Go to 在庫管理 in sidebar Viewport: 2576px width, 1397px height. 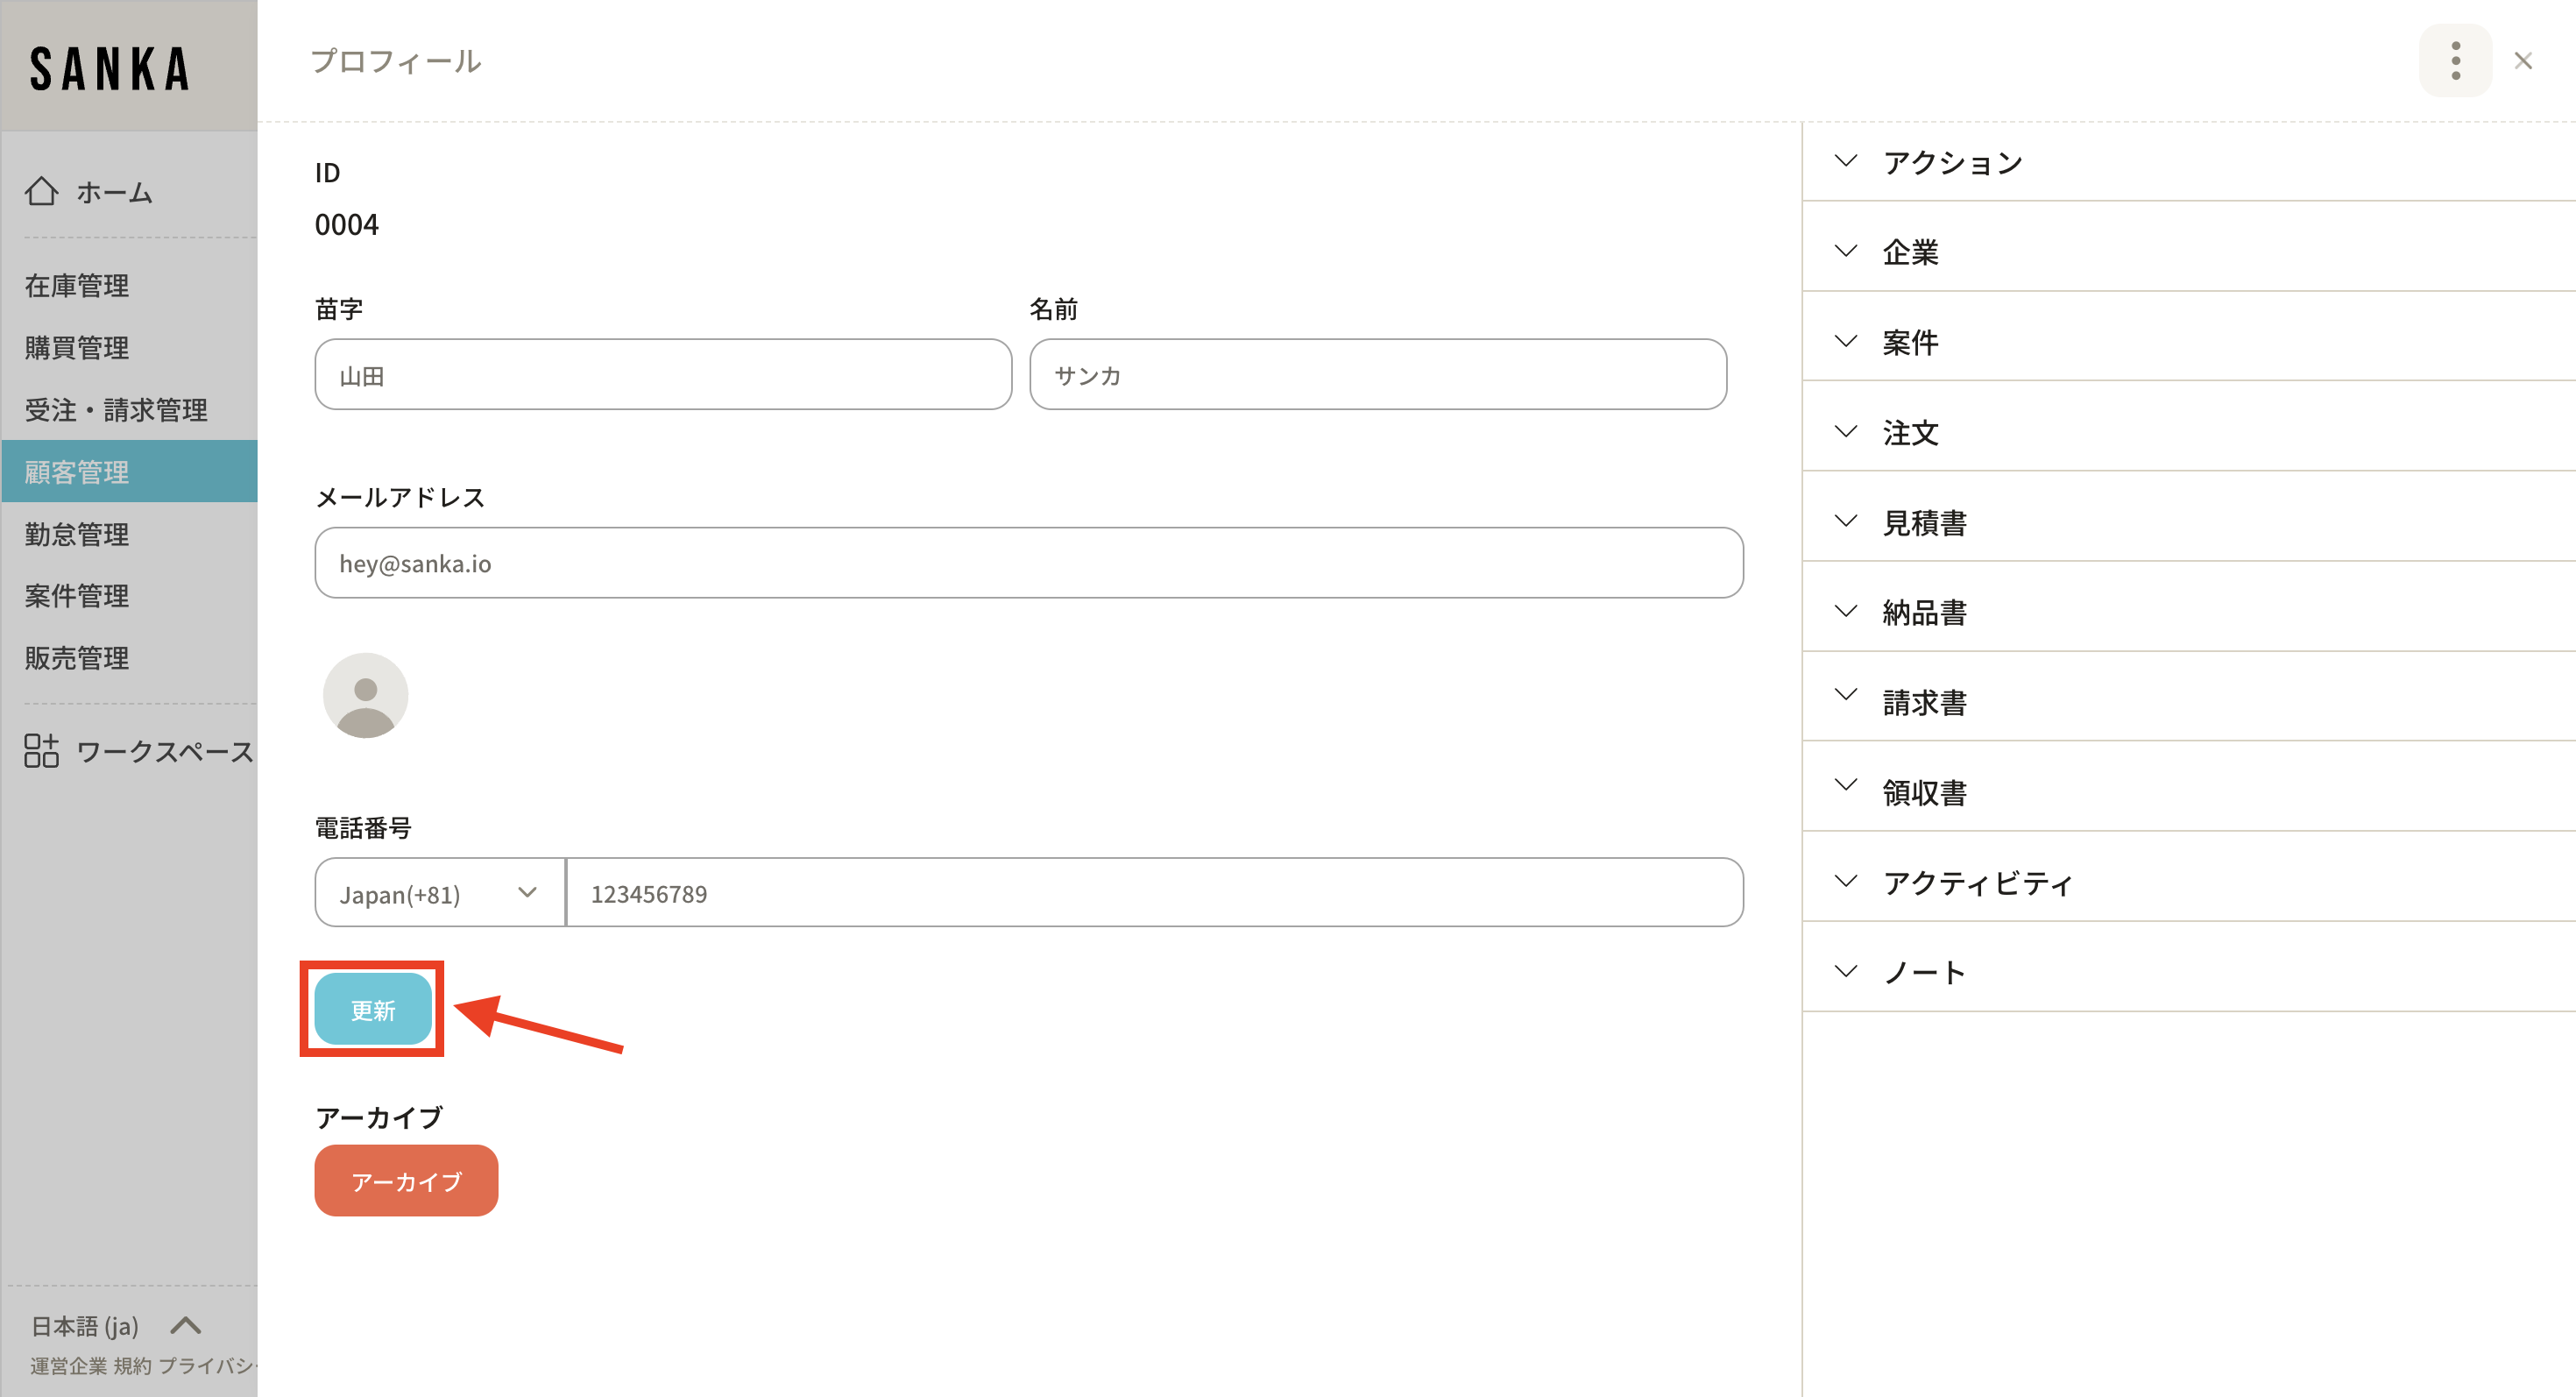(77, 286)
